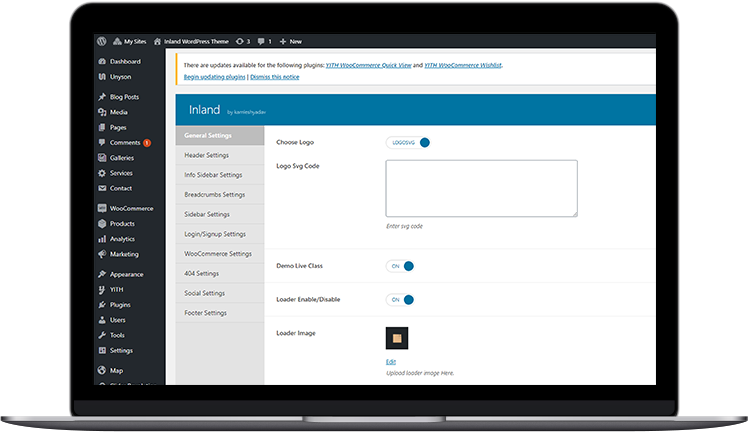Screen dimensions: 748x432
Task: Click the Plugins plug icon
Action: click(102, 305)
